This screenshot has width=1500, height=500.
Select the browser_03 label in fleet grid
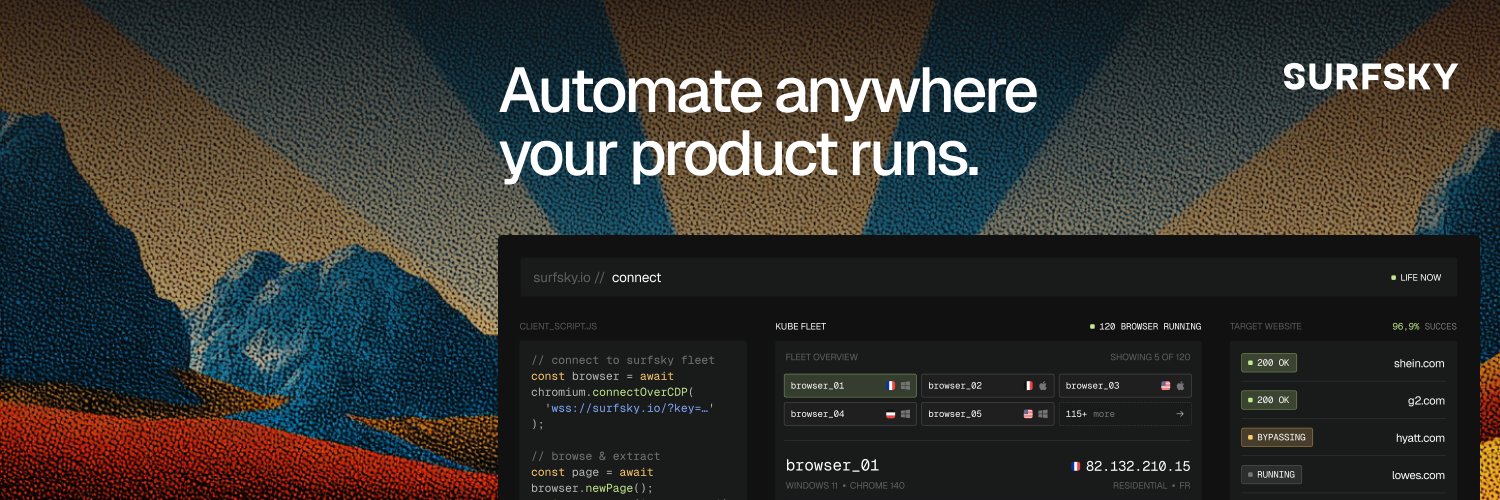pyautogui.click(x=1093, y=385)
